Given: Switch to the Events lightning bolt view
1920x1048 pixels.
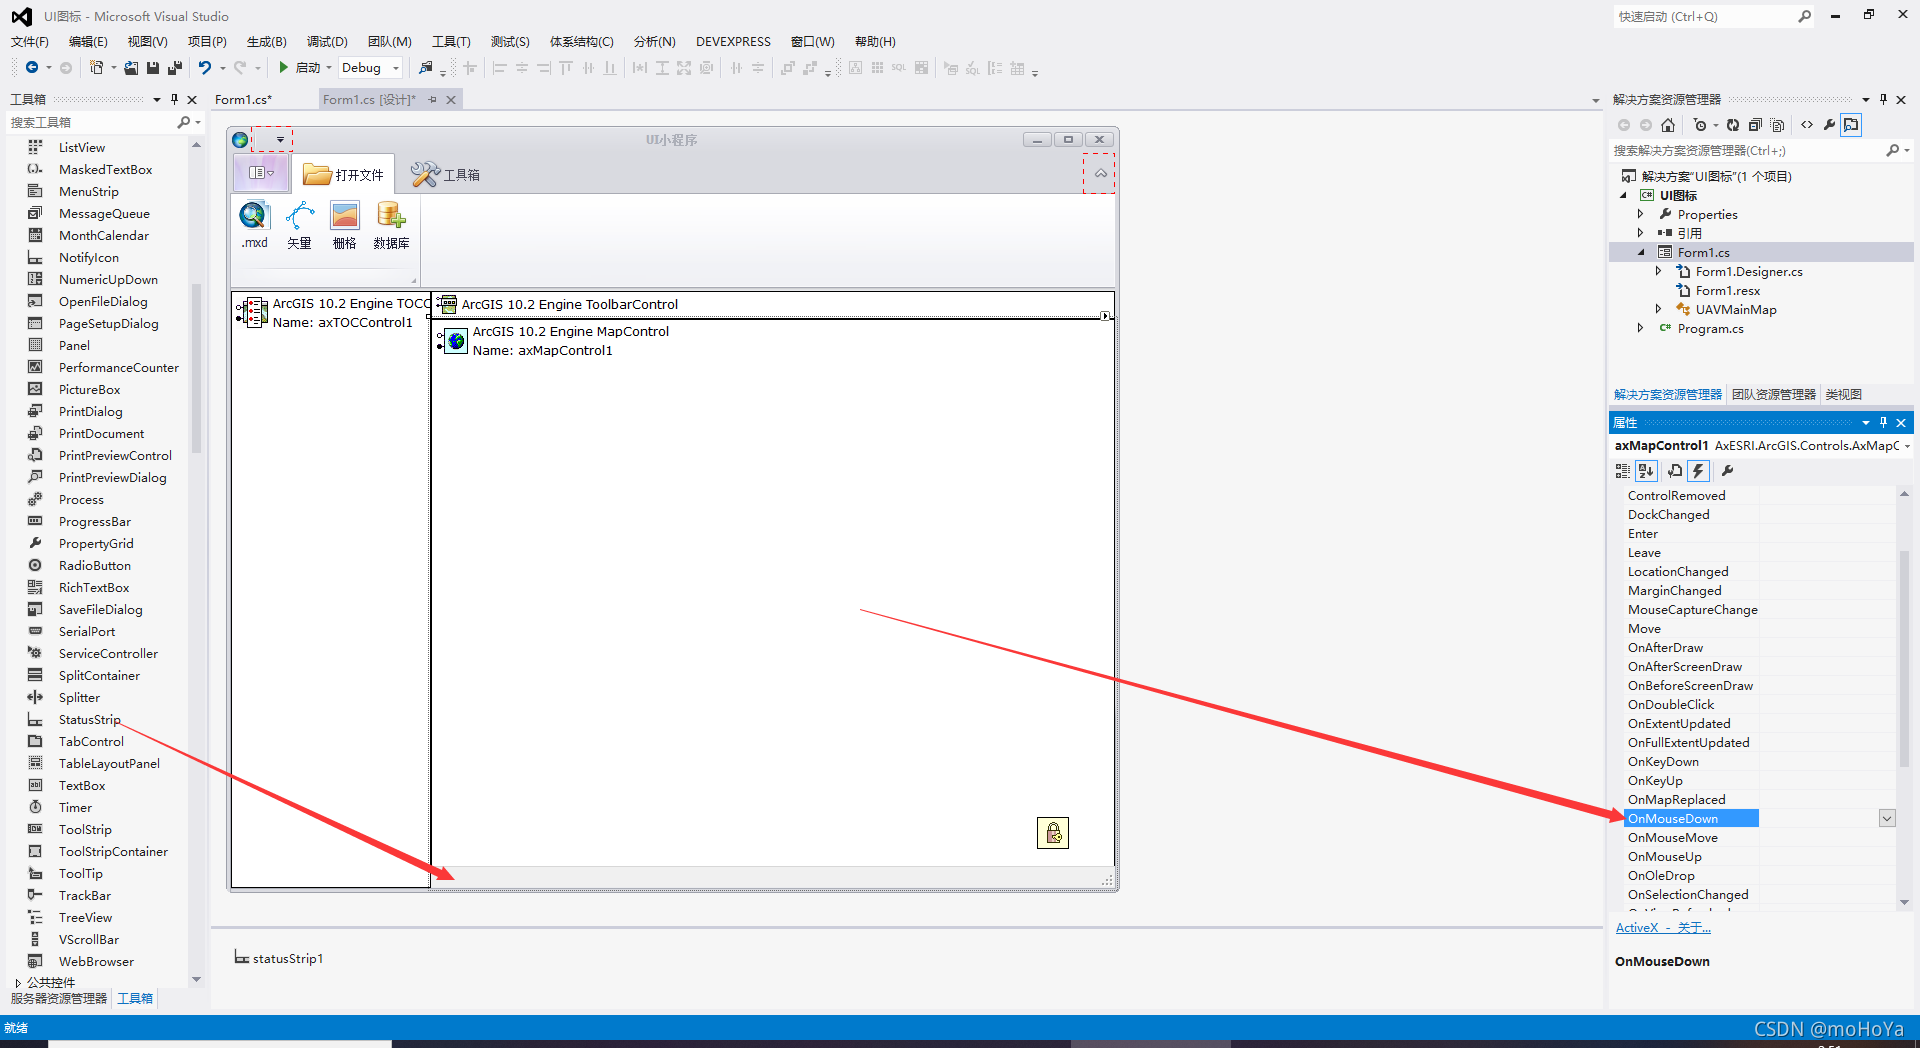Looking at the screenshot, I should click(1698, 471).
